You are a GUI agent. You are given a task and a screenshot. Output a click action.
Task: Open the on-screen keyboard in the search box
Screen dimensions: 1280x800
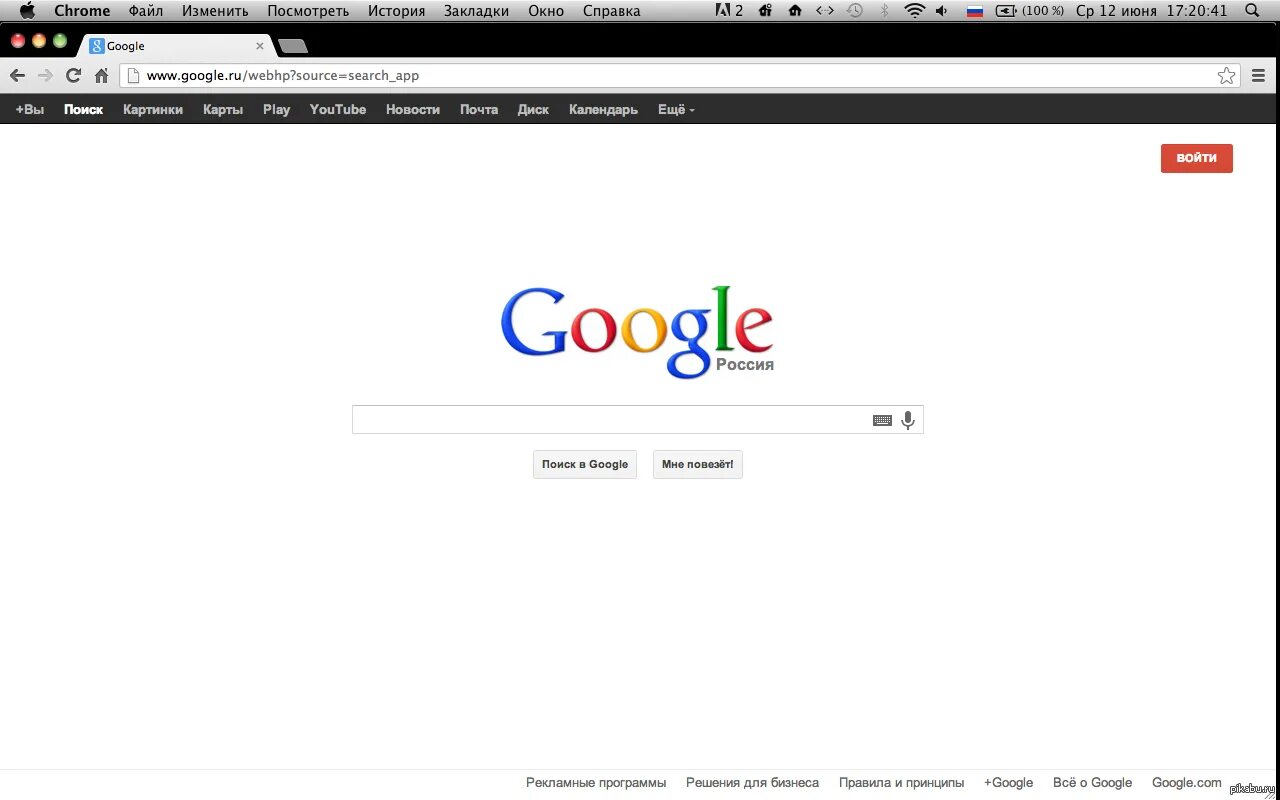pyautogui.click(x=882, y=421)
